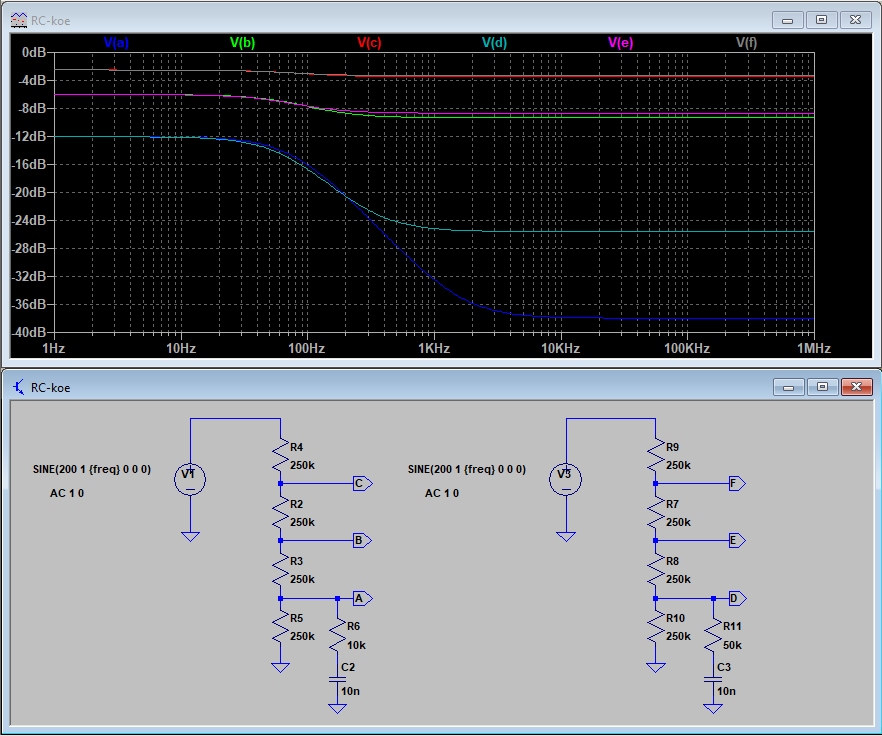
Task: Click the -20dB vertical axis label
Action: coord(31,193)
